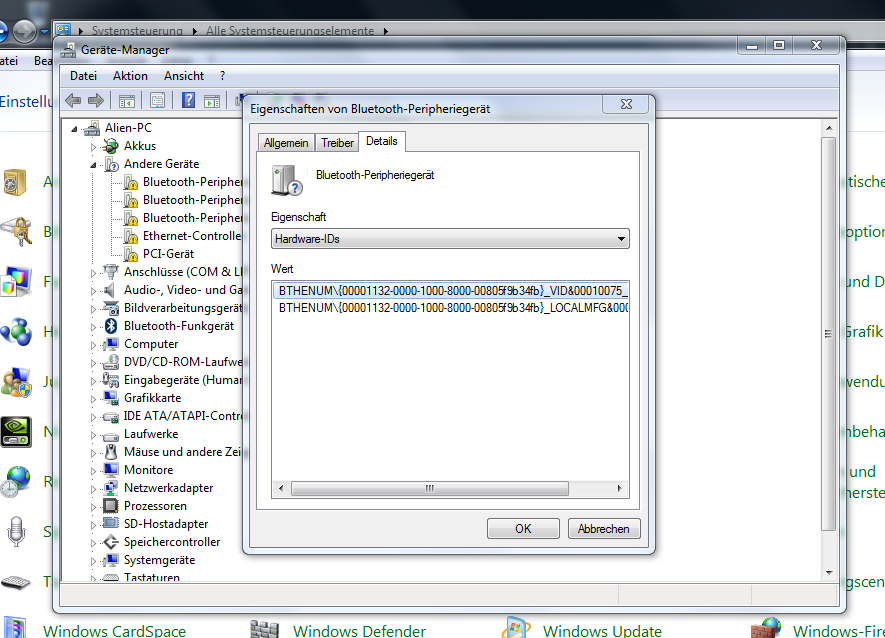
Task: Click the Mäuse und andere Zeigegeräte icon
Action: (x=112, y=452)
